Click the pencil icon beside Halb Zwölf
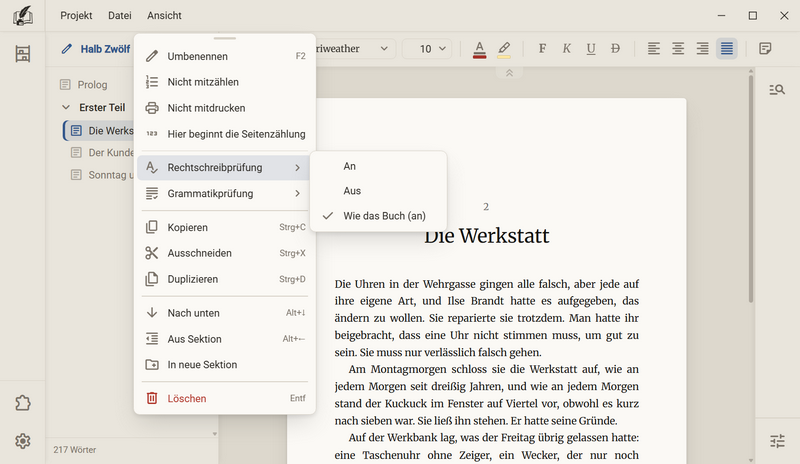 pyautogui.click(x=66, y=49)
